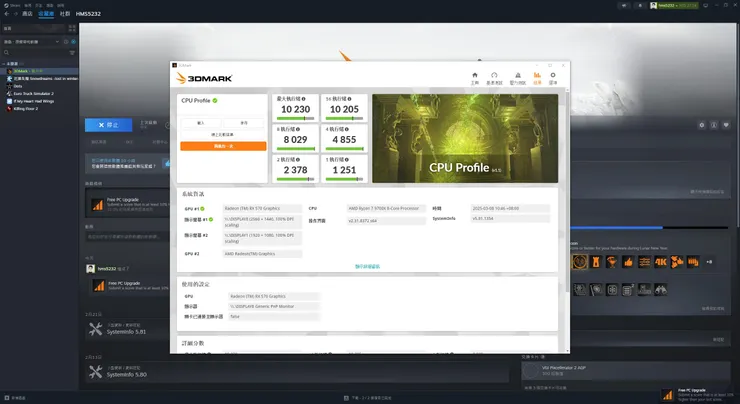The image size is (740, 404).
Task: Open the Home tab in 3DMark
Action: point(475,78)
